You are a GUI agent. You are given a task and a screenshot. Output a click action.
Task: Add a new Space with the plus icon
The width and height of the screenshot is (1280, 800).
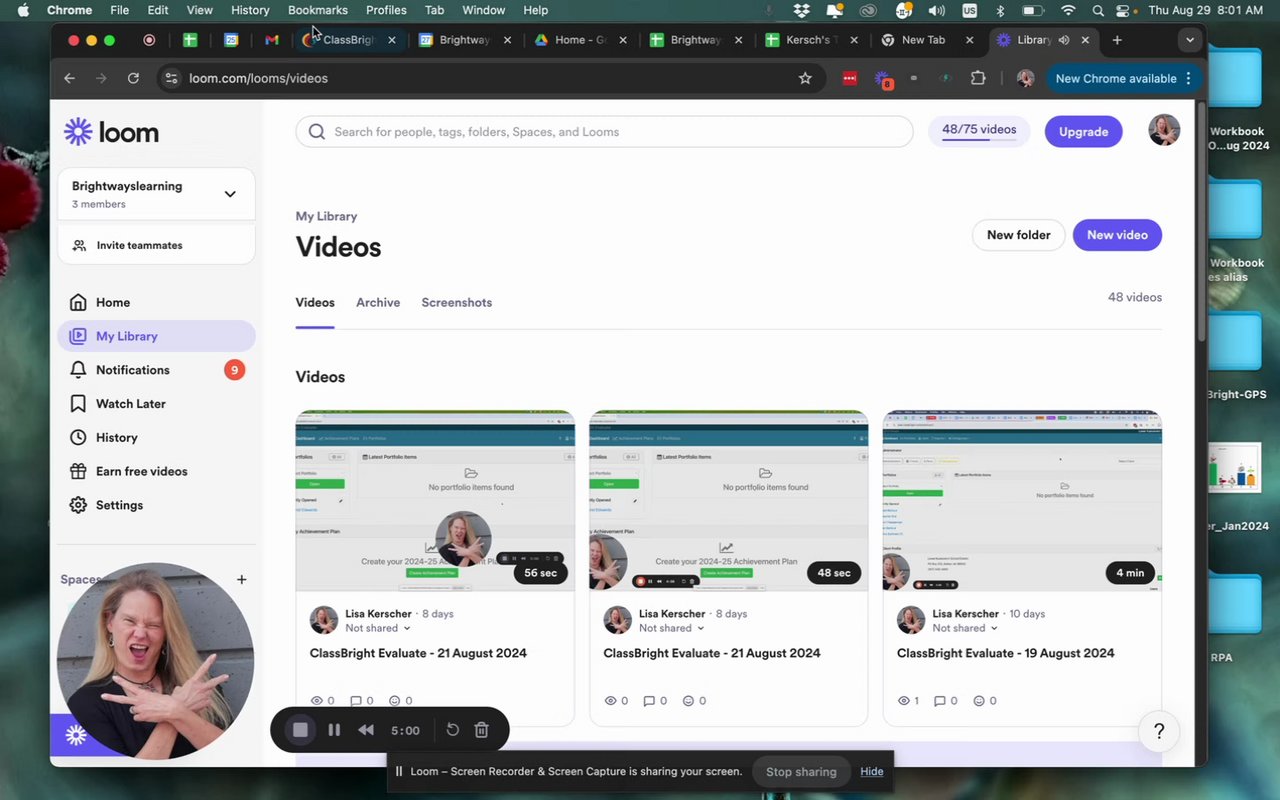241,580
